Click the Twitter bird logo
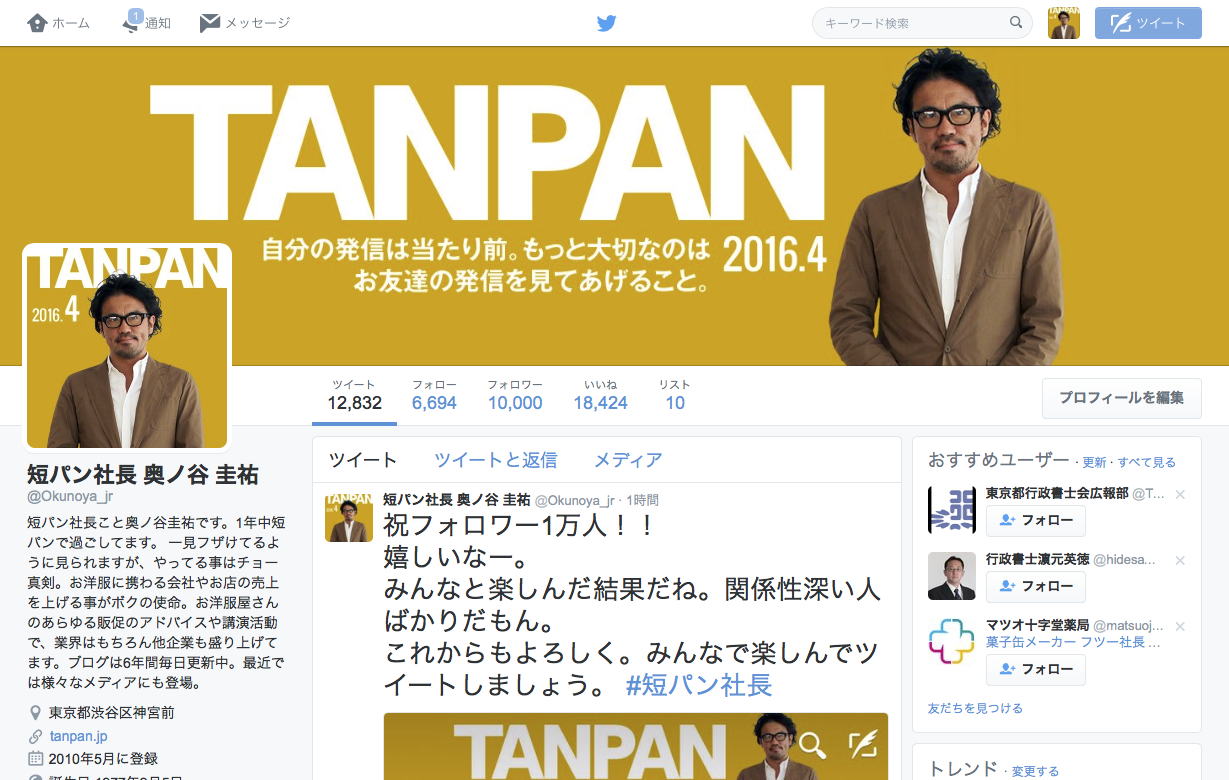1229x780 pixels. pos(606,22)
